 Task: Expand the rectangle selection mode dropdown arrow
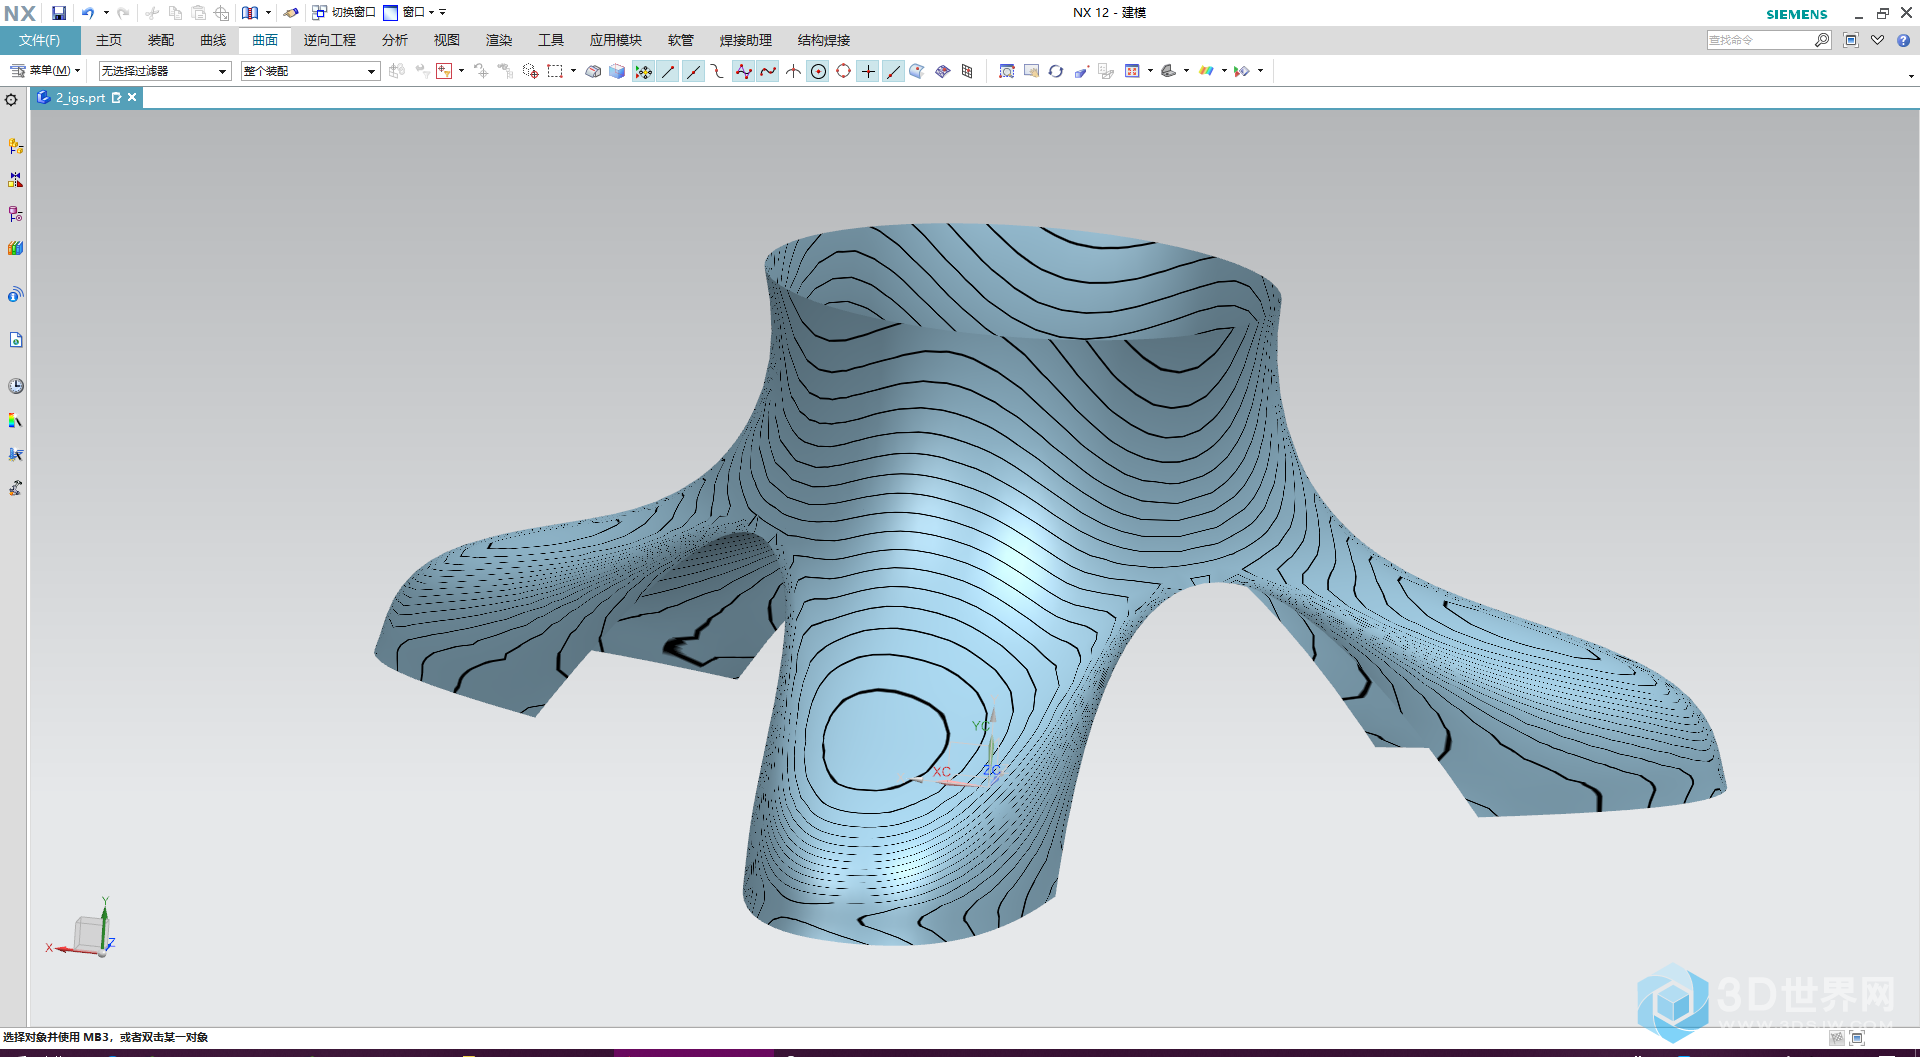(573, 71)
